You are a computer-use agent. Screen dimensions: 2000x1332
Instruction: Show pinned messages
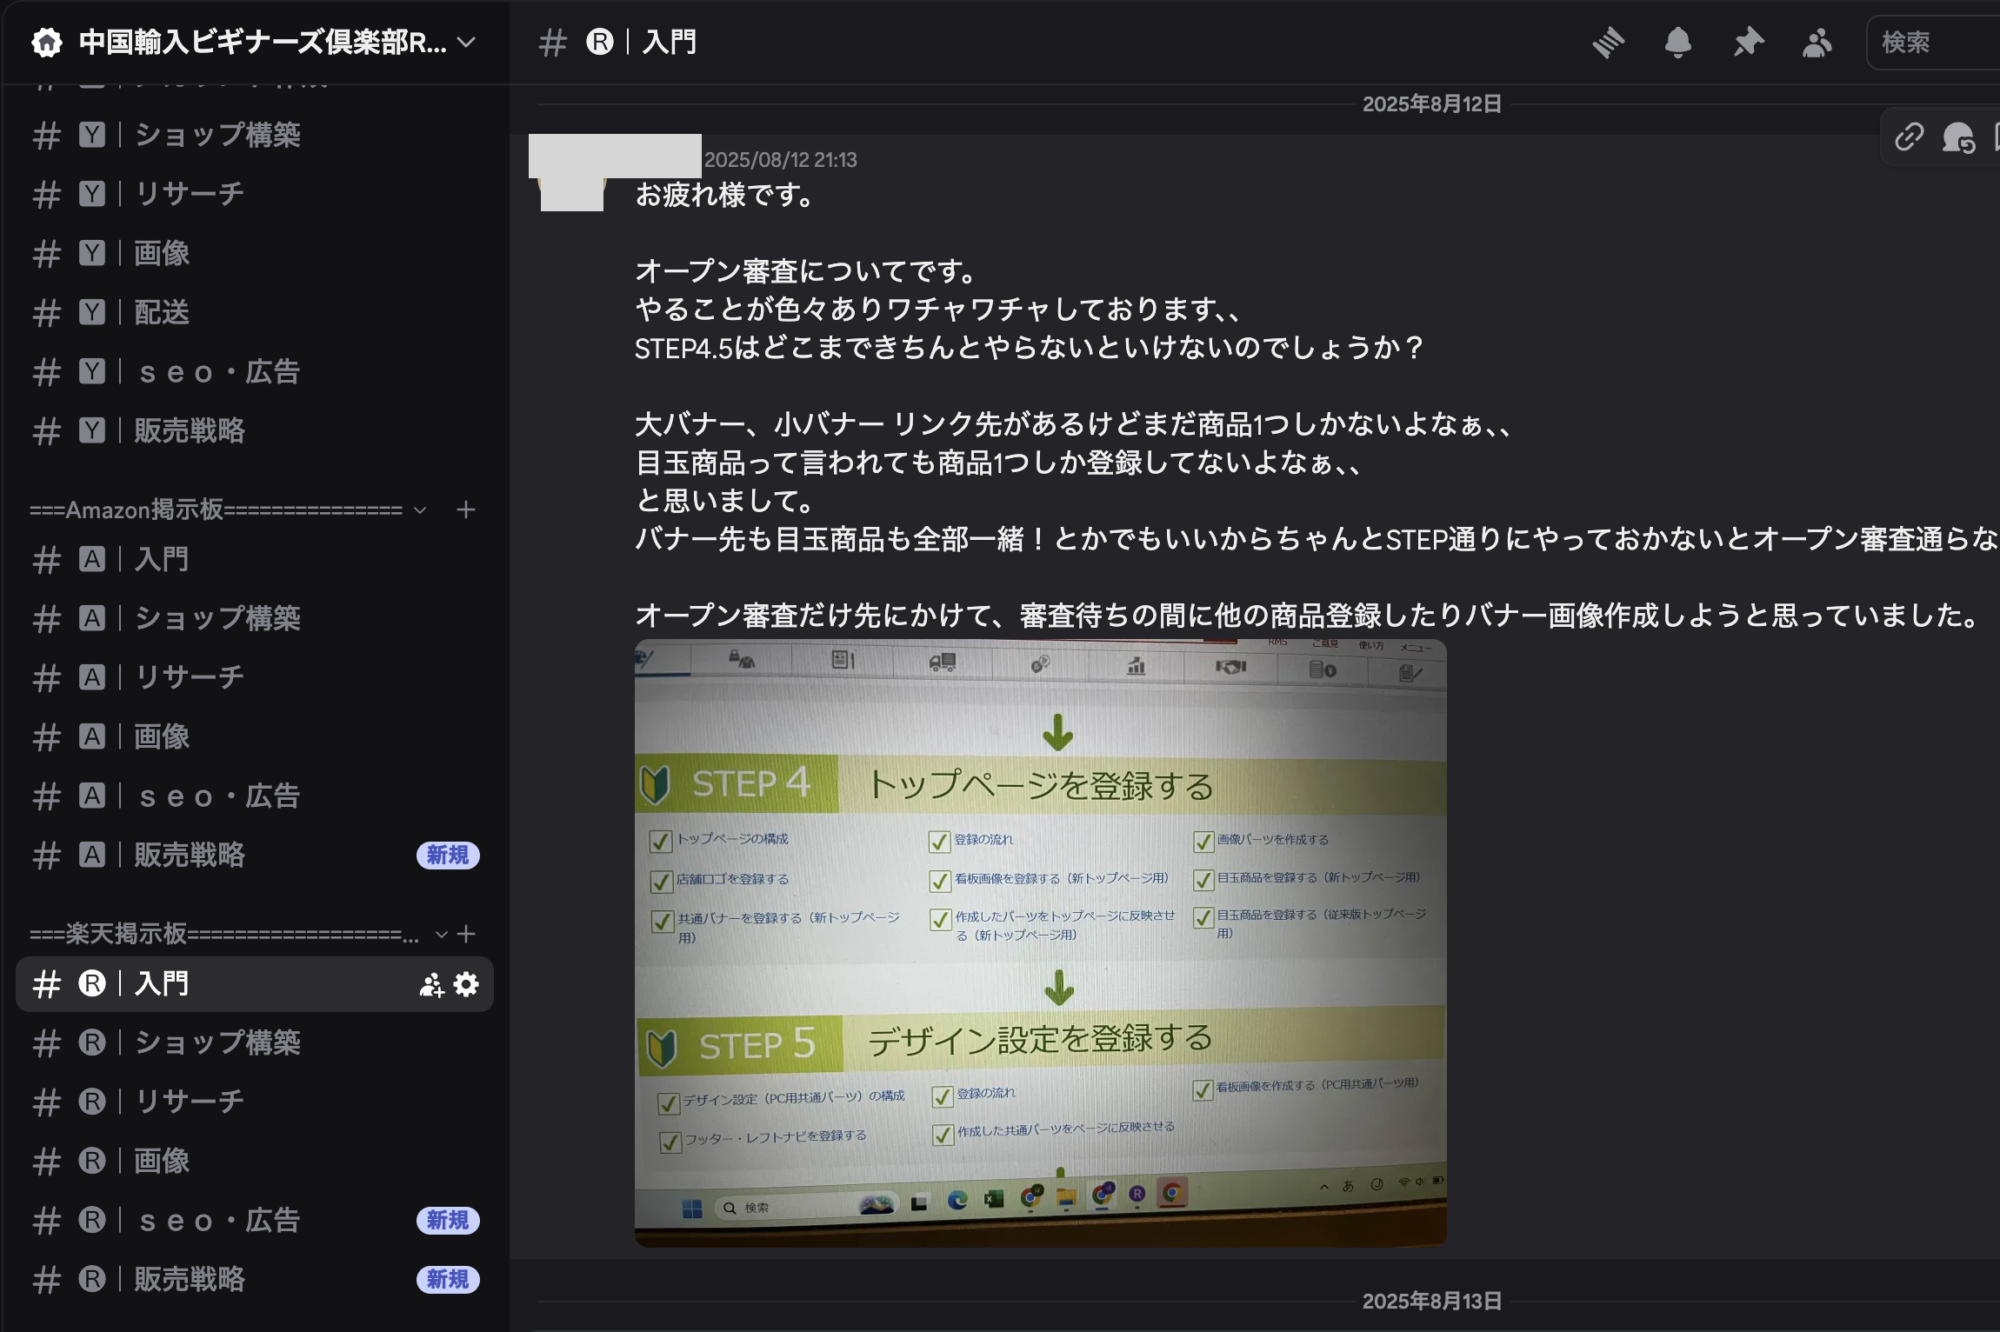(1748, 42)
